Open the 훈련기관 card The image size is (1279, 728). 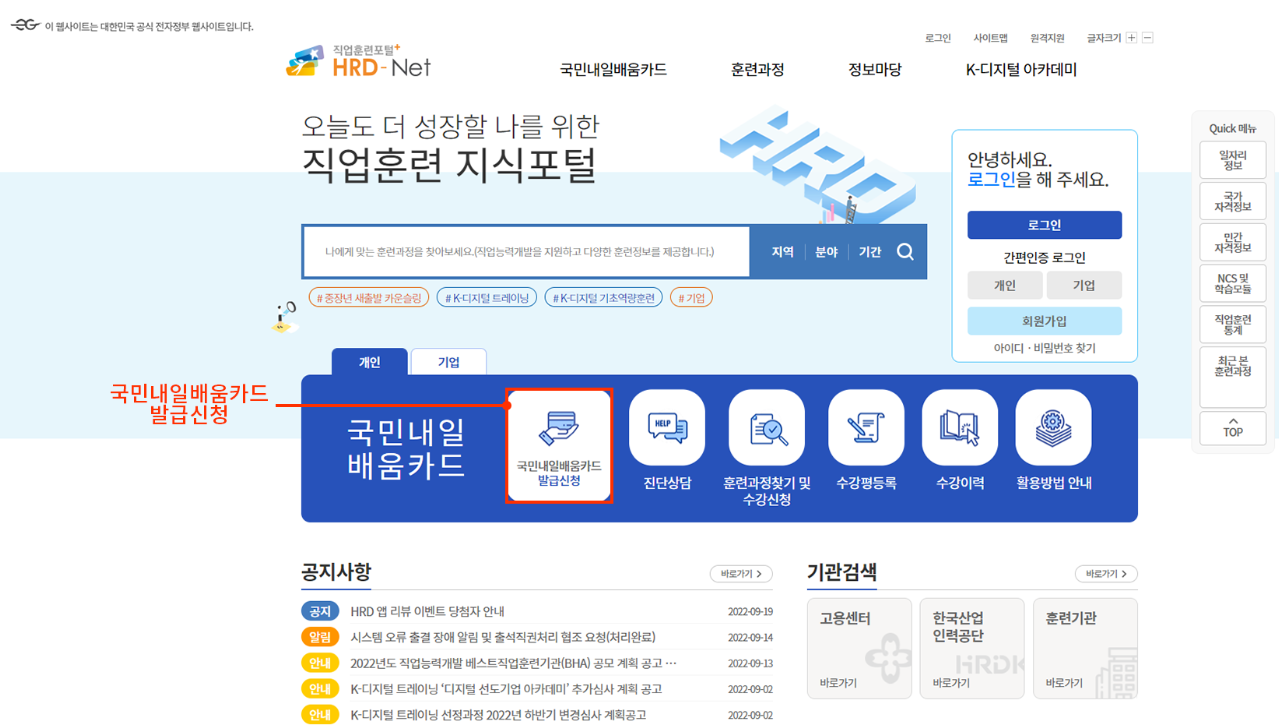tap(1085, 648)
